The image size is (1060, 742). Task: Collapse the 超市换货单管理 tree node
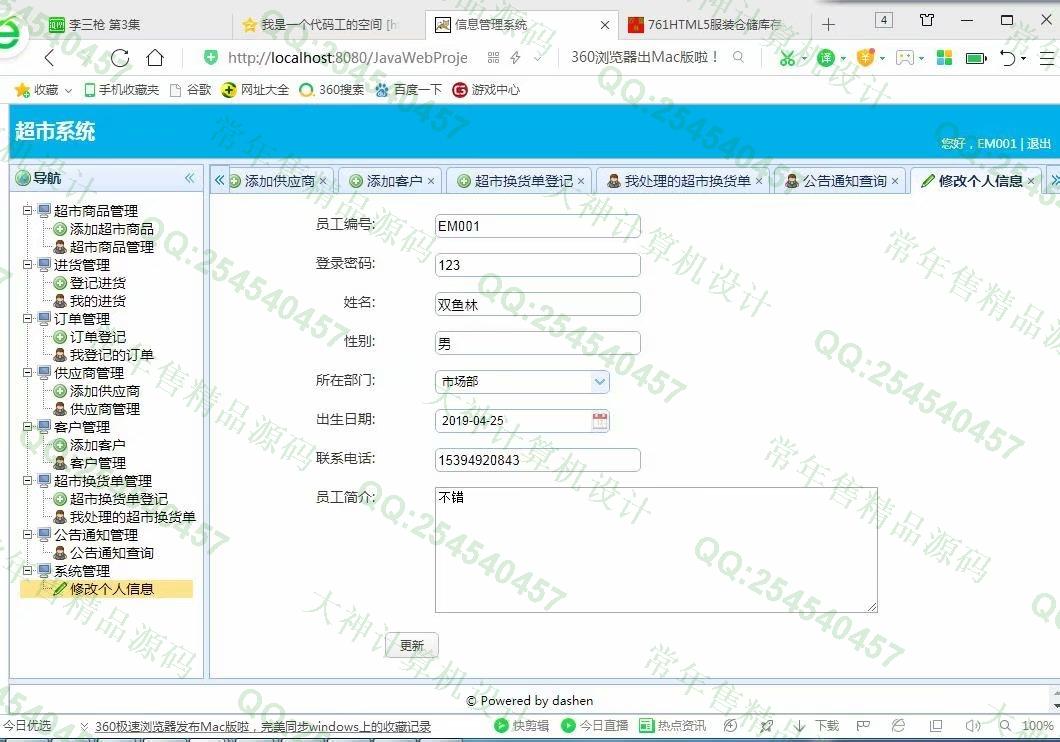pyautogui.click(x=27, y=480)
